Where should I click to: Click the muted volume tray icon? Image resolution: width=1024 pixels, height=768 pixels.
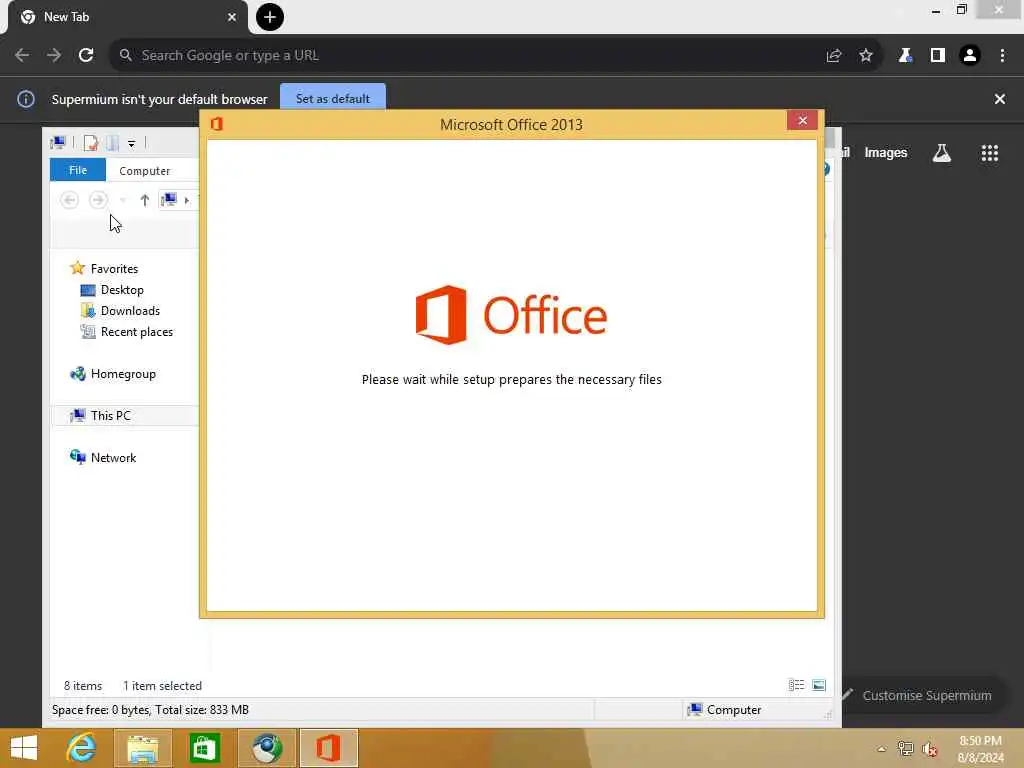pyautogui.click(x=930, y=749)
